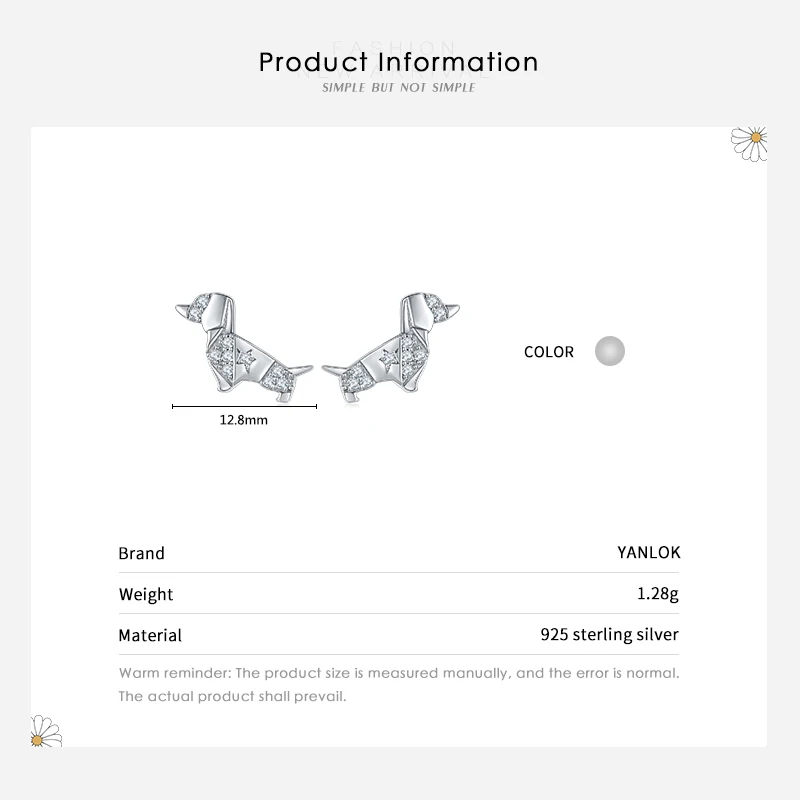Viewport: 800px width, 800px height.
Task: Pick the silver color swatch
Action: click(609, 351)
